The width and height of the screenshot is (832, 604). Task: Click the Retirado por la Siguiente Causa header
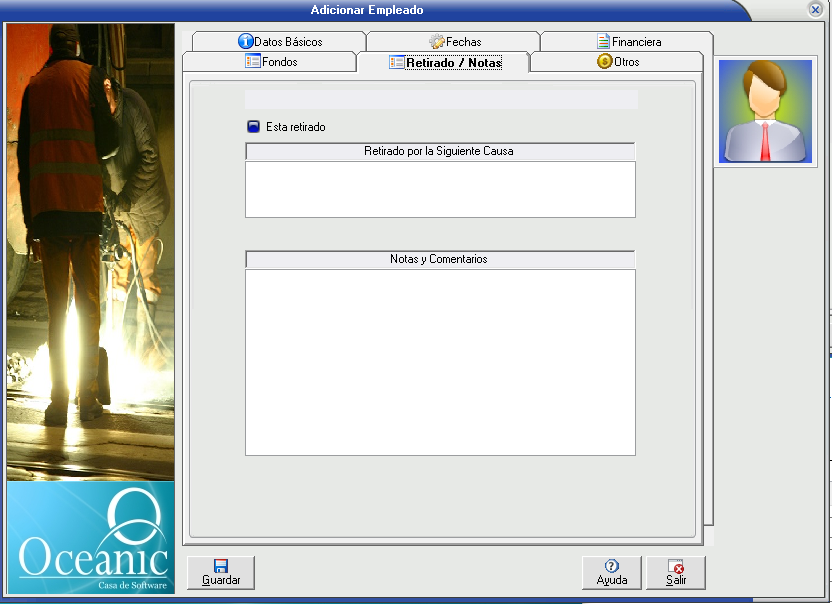440,151
